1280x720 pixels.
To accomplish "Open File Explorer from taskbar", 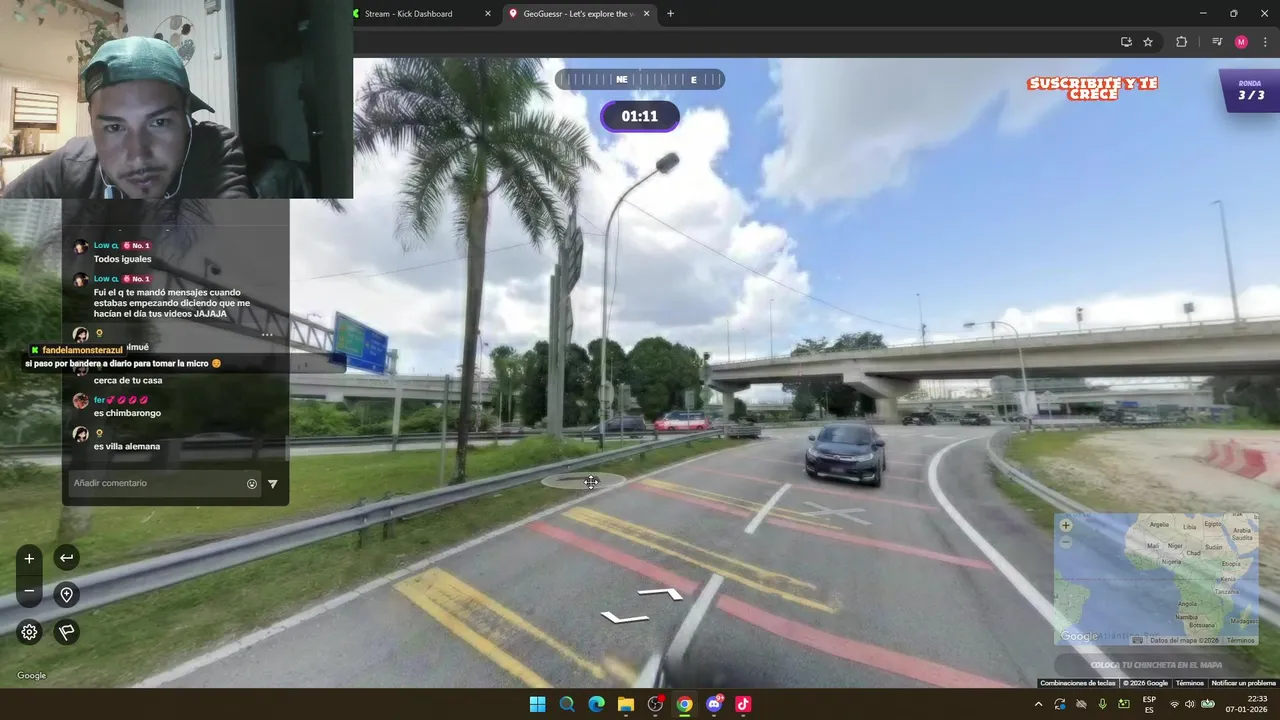I will click(626, 704).
